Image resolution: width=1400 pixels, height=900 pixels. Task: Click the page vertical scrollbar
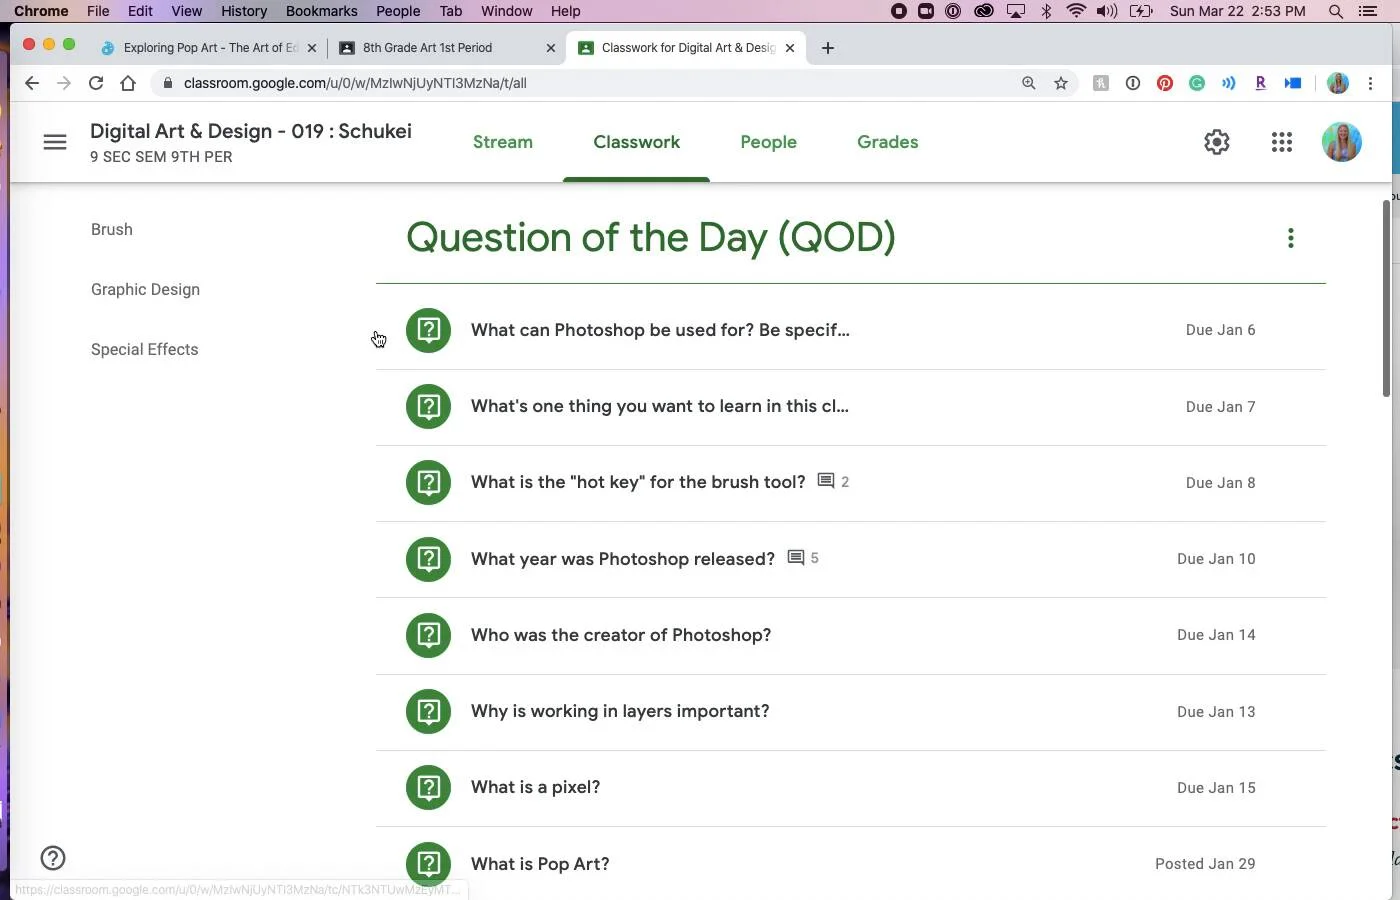[x=1386, y=300]
